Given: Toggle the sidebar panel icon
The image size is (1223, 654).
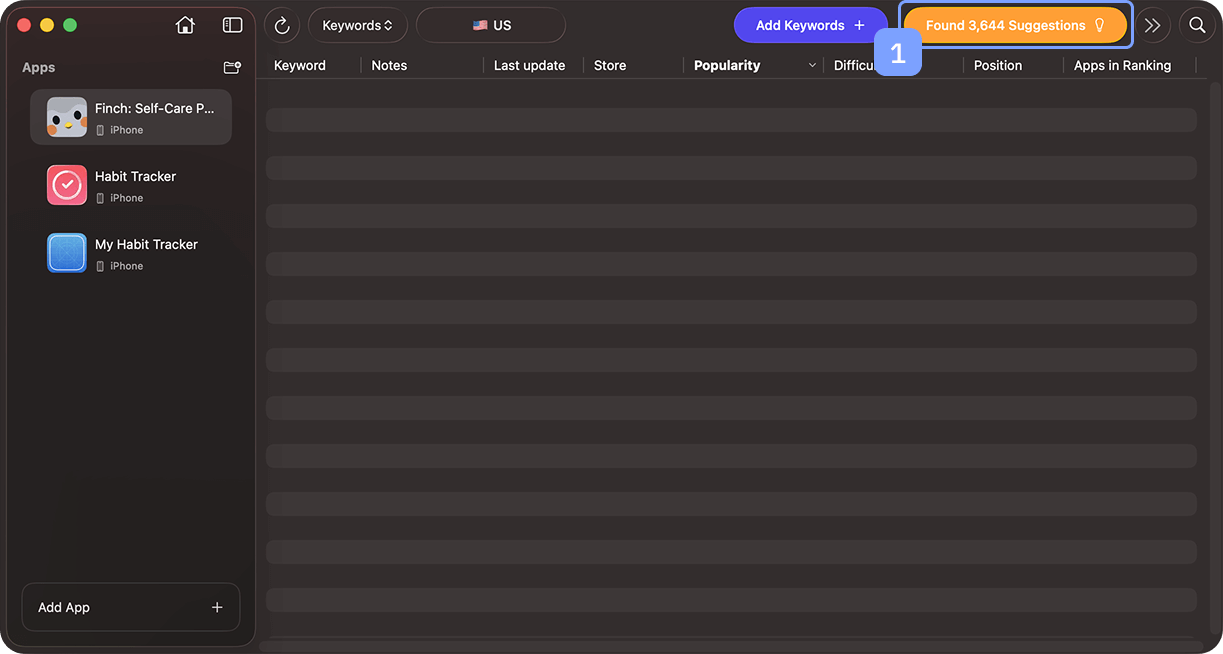Looking at the screenshot, I should point(232,25).
